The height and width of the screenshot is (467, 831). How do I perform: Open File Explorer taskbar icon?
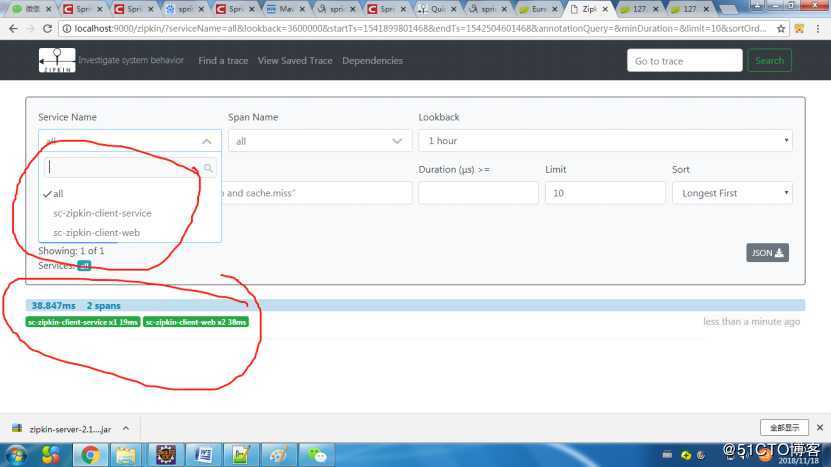(126, 455)
